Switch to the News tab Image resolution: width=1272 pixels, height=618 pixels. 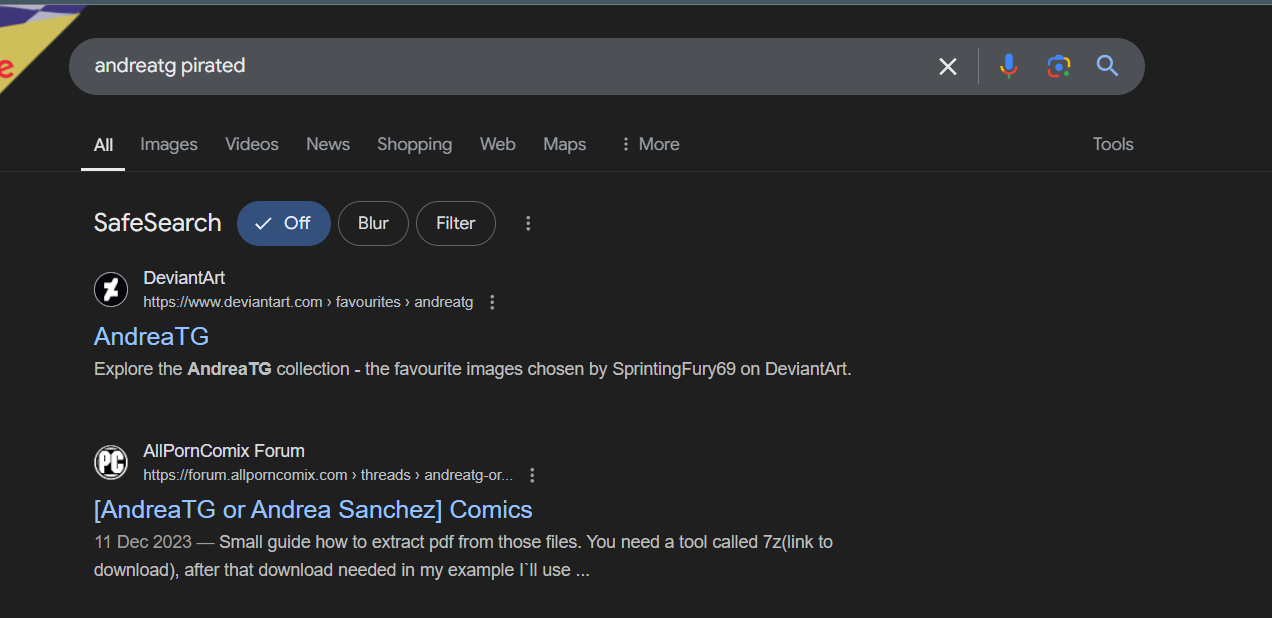coord(328,144)
